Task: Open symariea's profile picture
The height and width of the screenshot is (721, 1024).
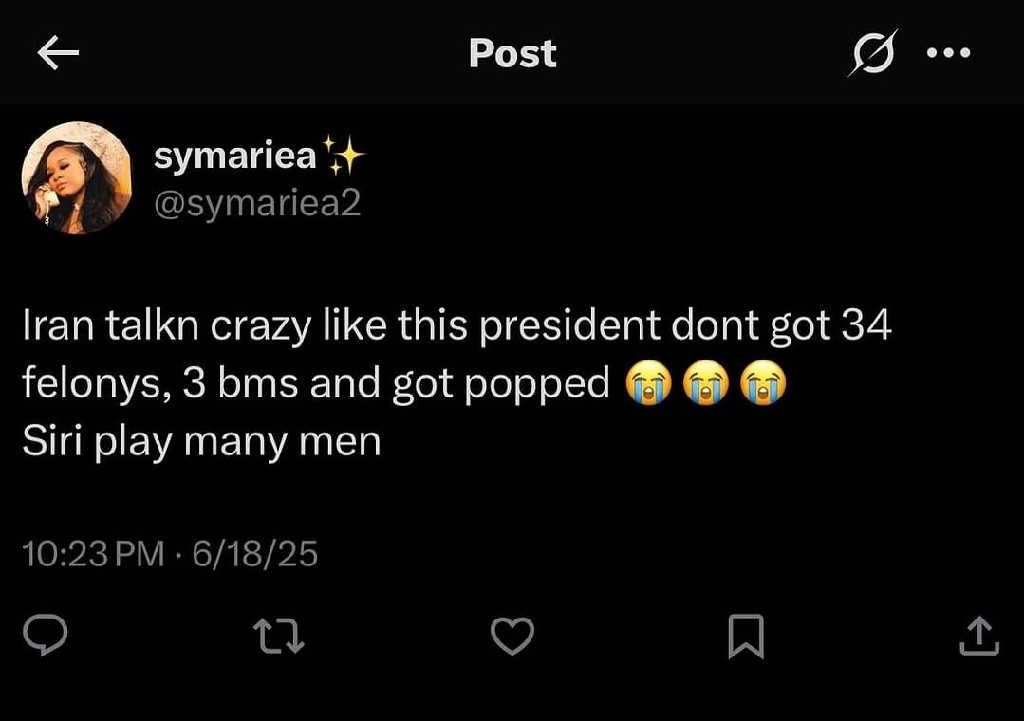Action: (x=76, y=178)
